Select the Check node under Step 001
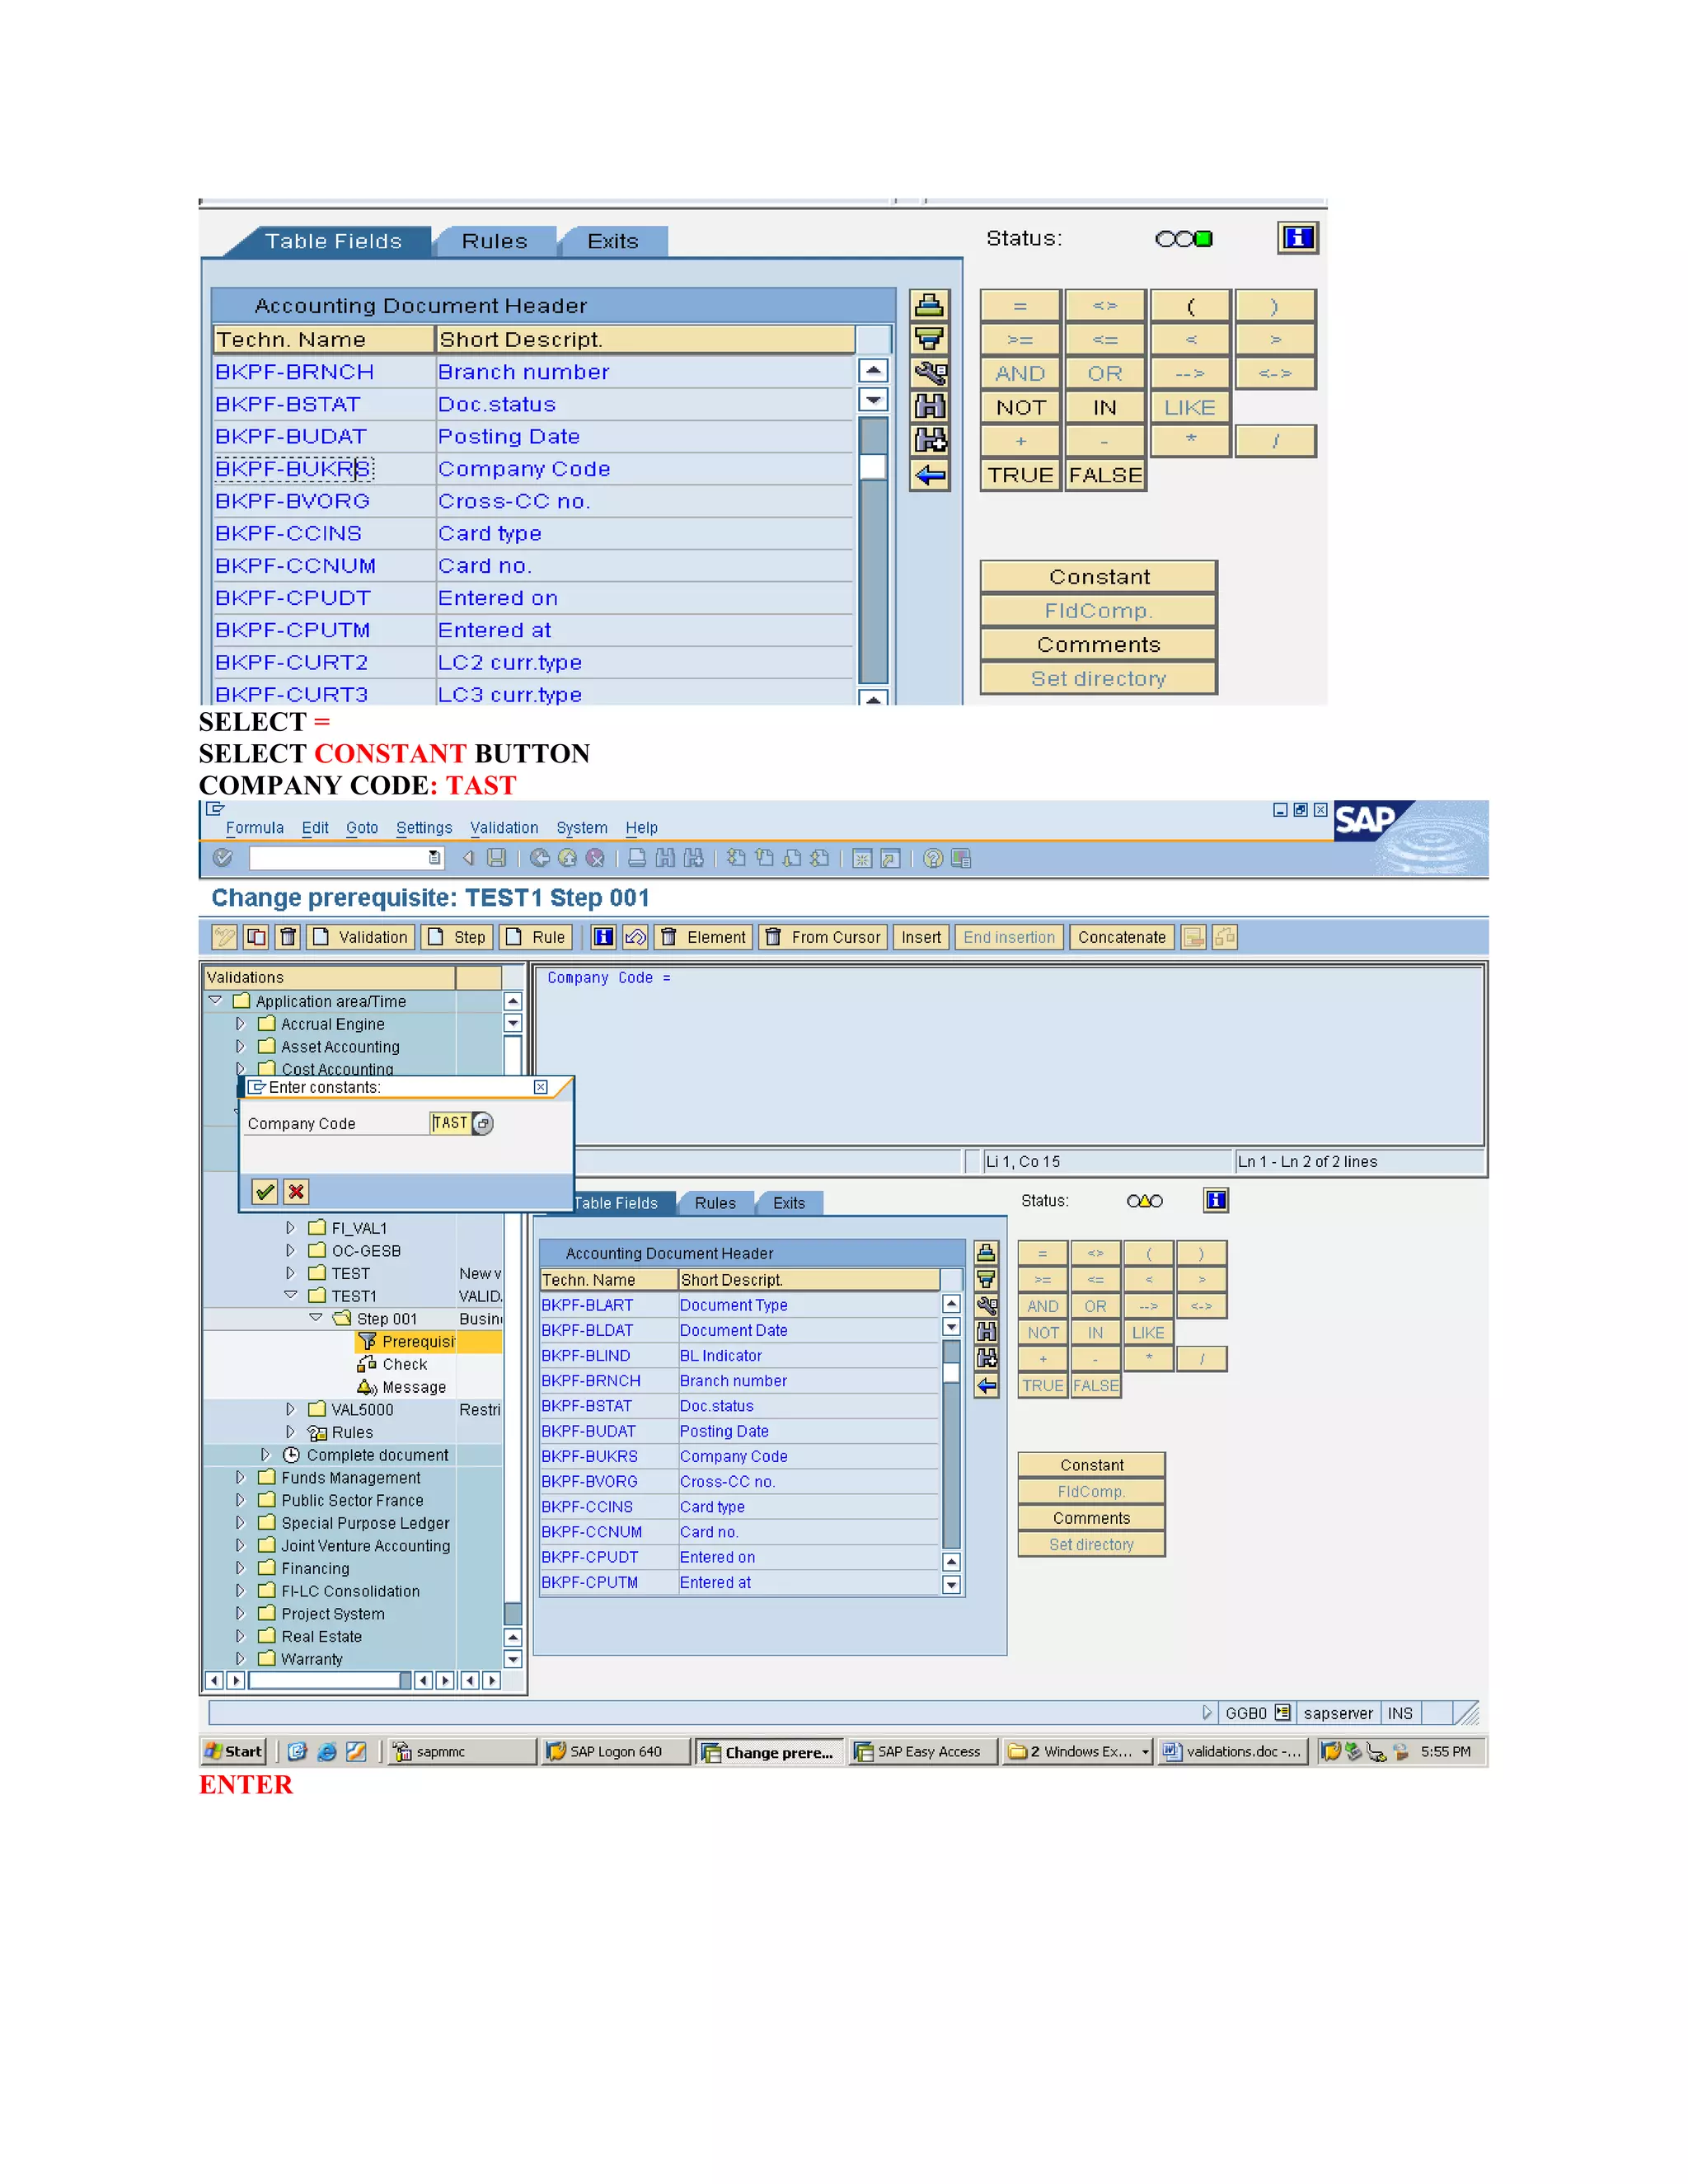This screenshot has height=2184, width=1688. [x=404, y=1364]
